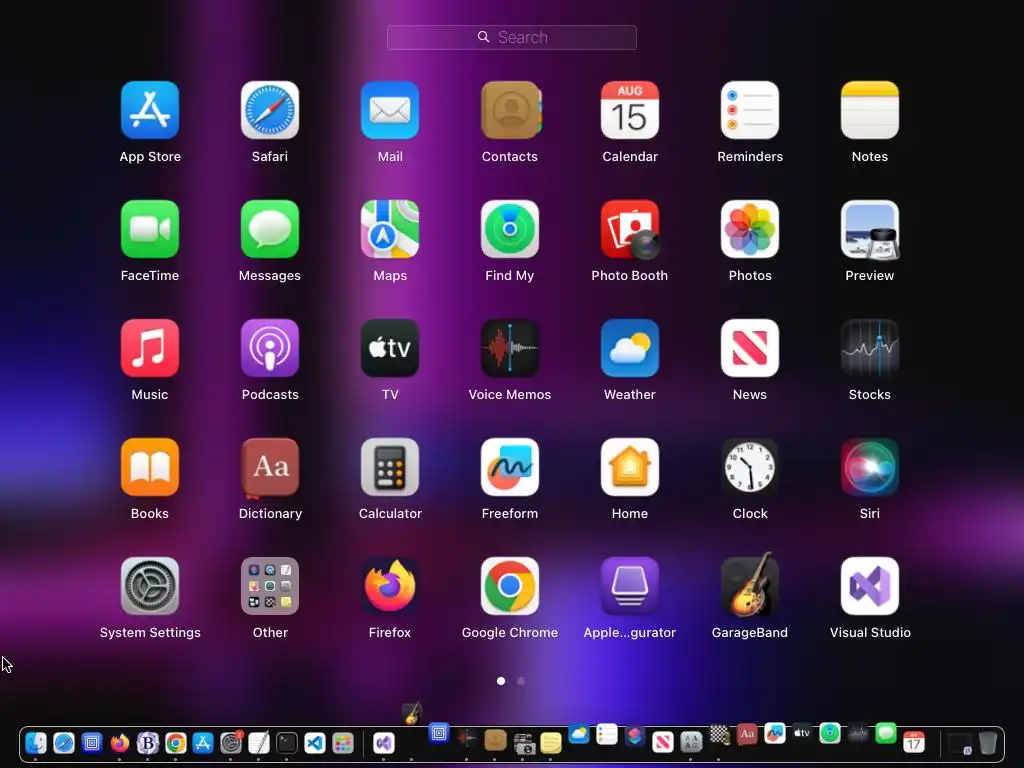This screenshot has width=1024, height=768.
Task: Open Calendar showing AUG 15
Action: (x=630, y=110)
